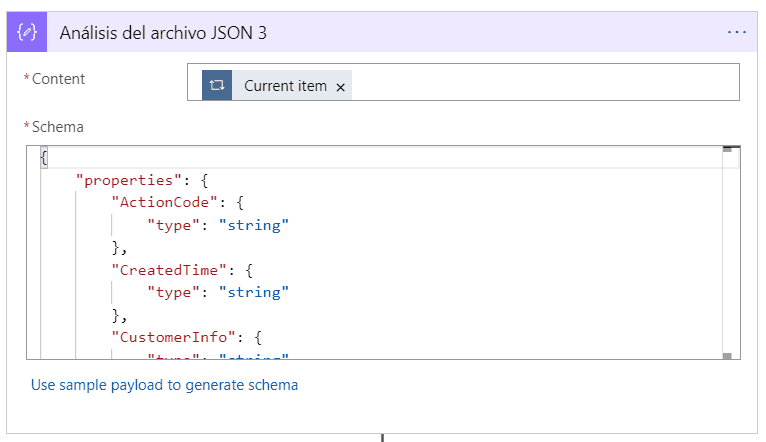Screen dimensions: 766x442
Task: Click the Parse JSON action icon
Action: (27, 32)
